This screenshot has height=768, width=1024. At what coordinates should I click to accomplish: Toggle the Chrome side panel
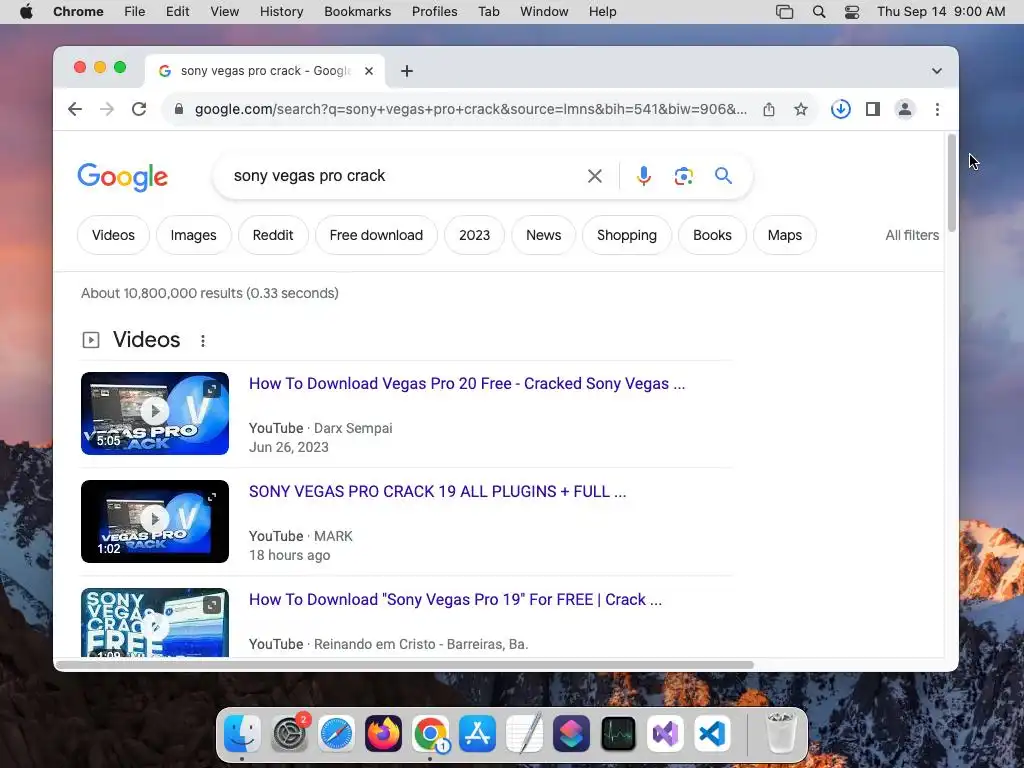[872, 109]
